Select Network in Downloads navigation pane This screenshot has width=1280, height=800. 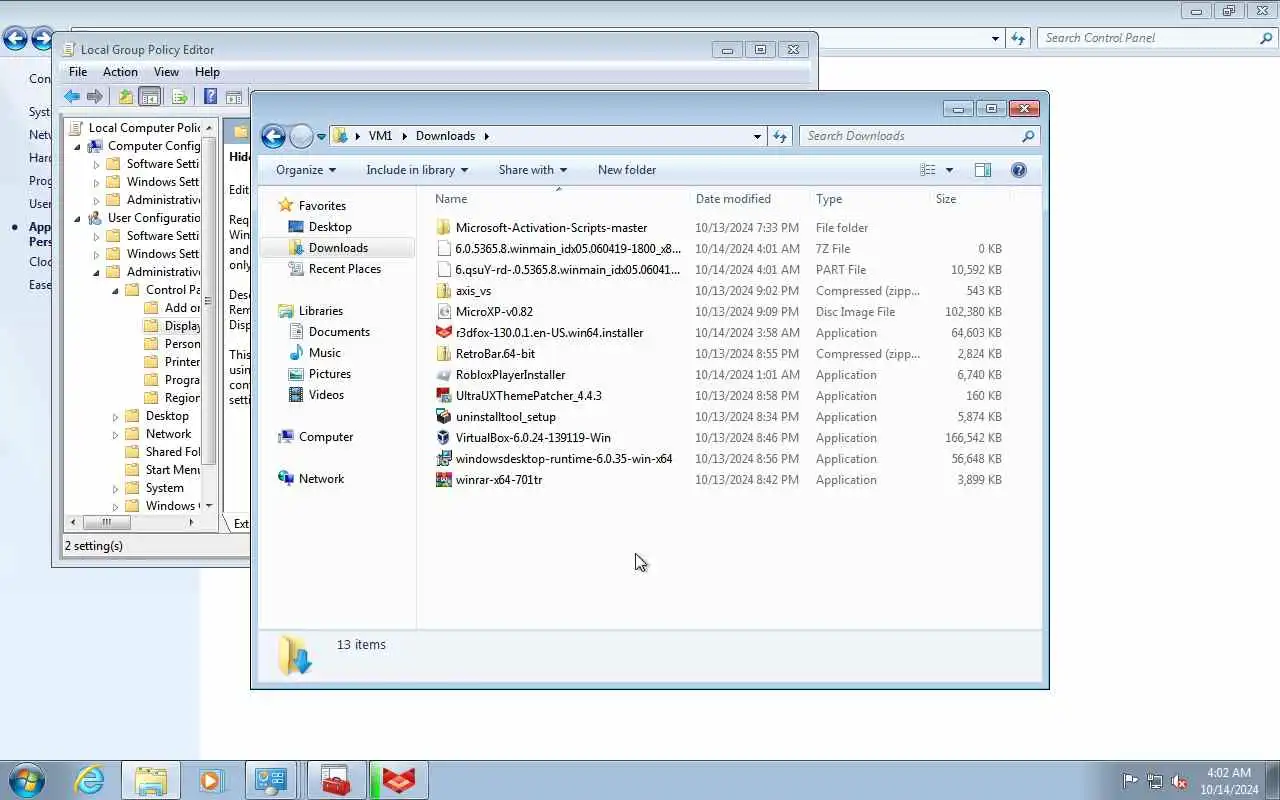tap(321, 479)
